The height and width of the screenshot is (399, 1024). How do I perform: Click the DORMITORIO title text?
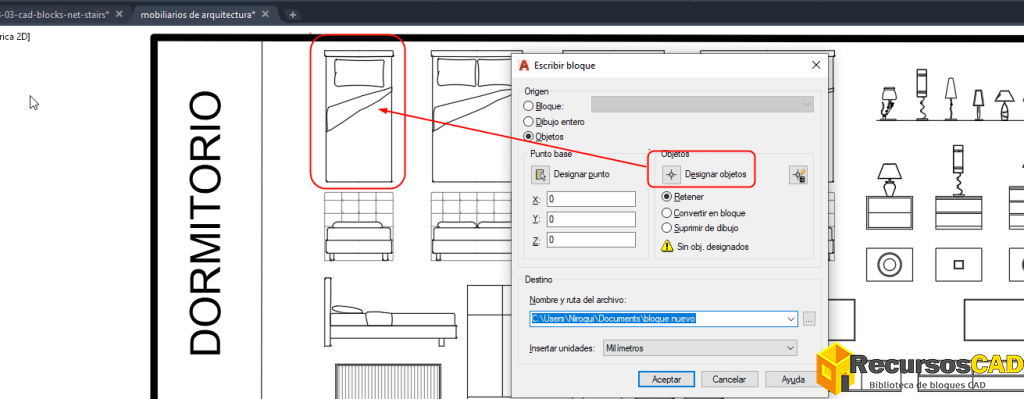[x=205, y=223]
